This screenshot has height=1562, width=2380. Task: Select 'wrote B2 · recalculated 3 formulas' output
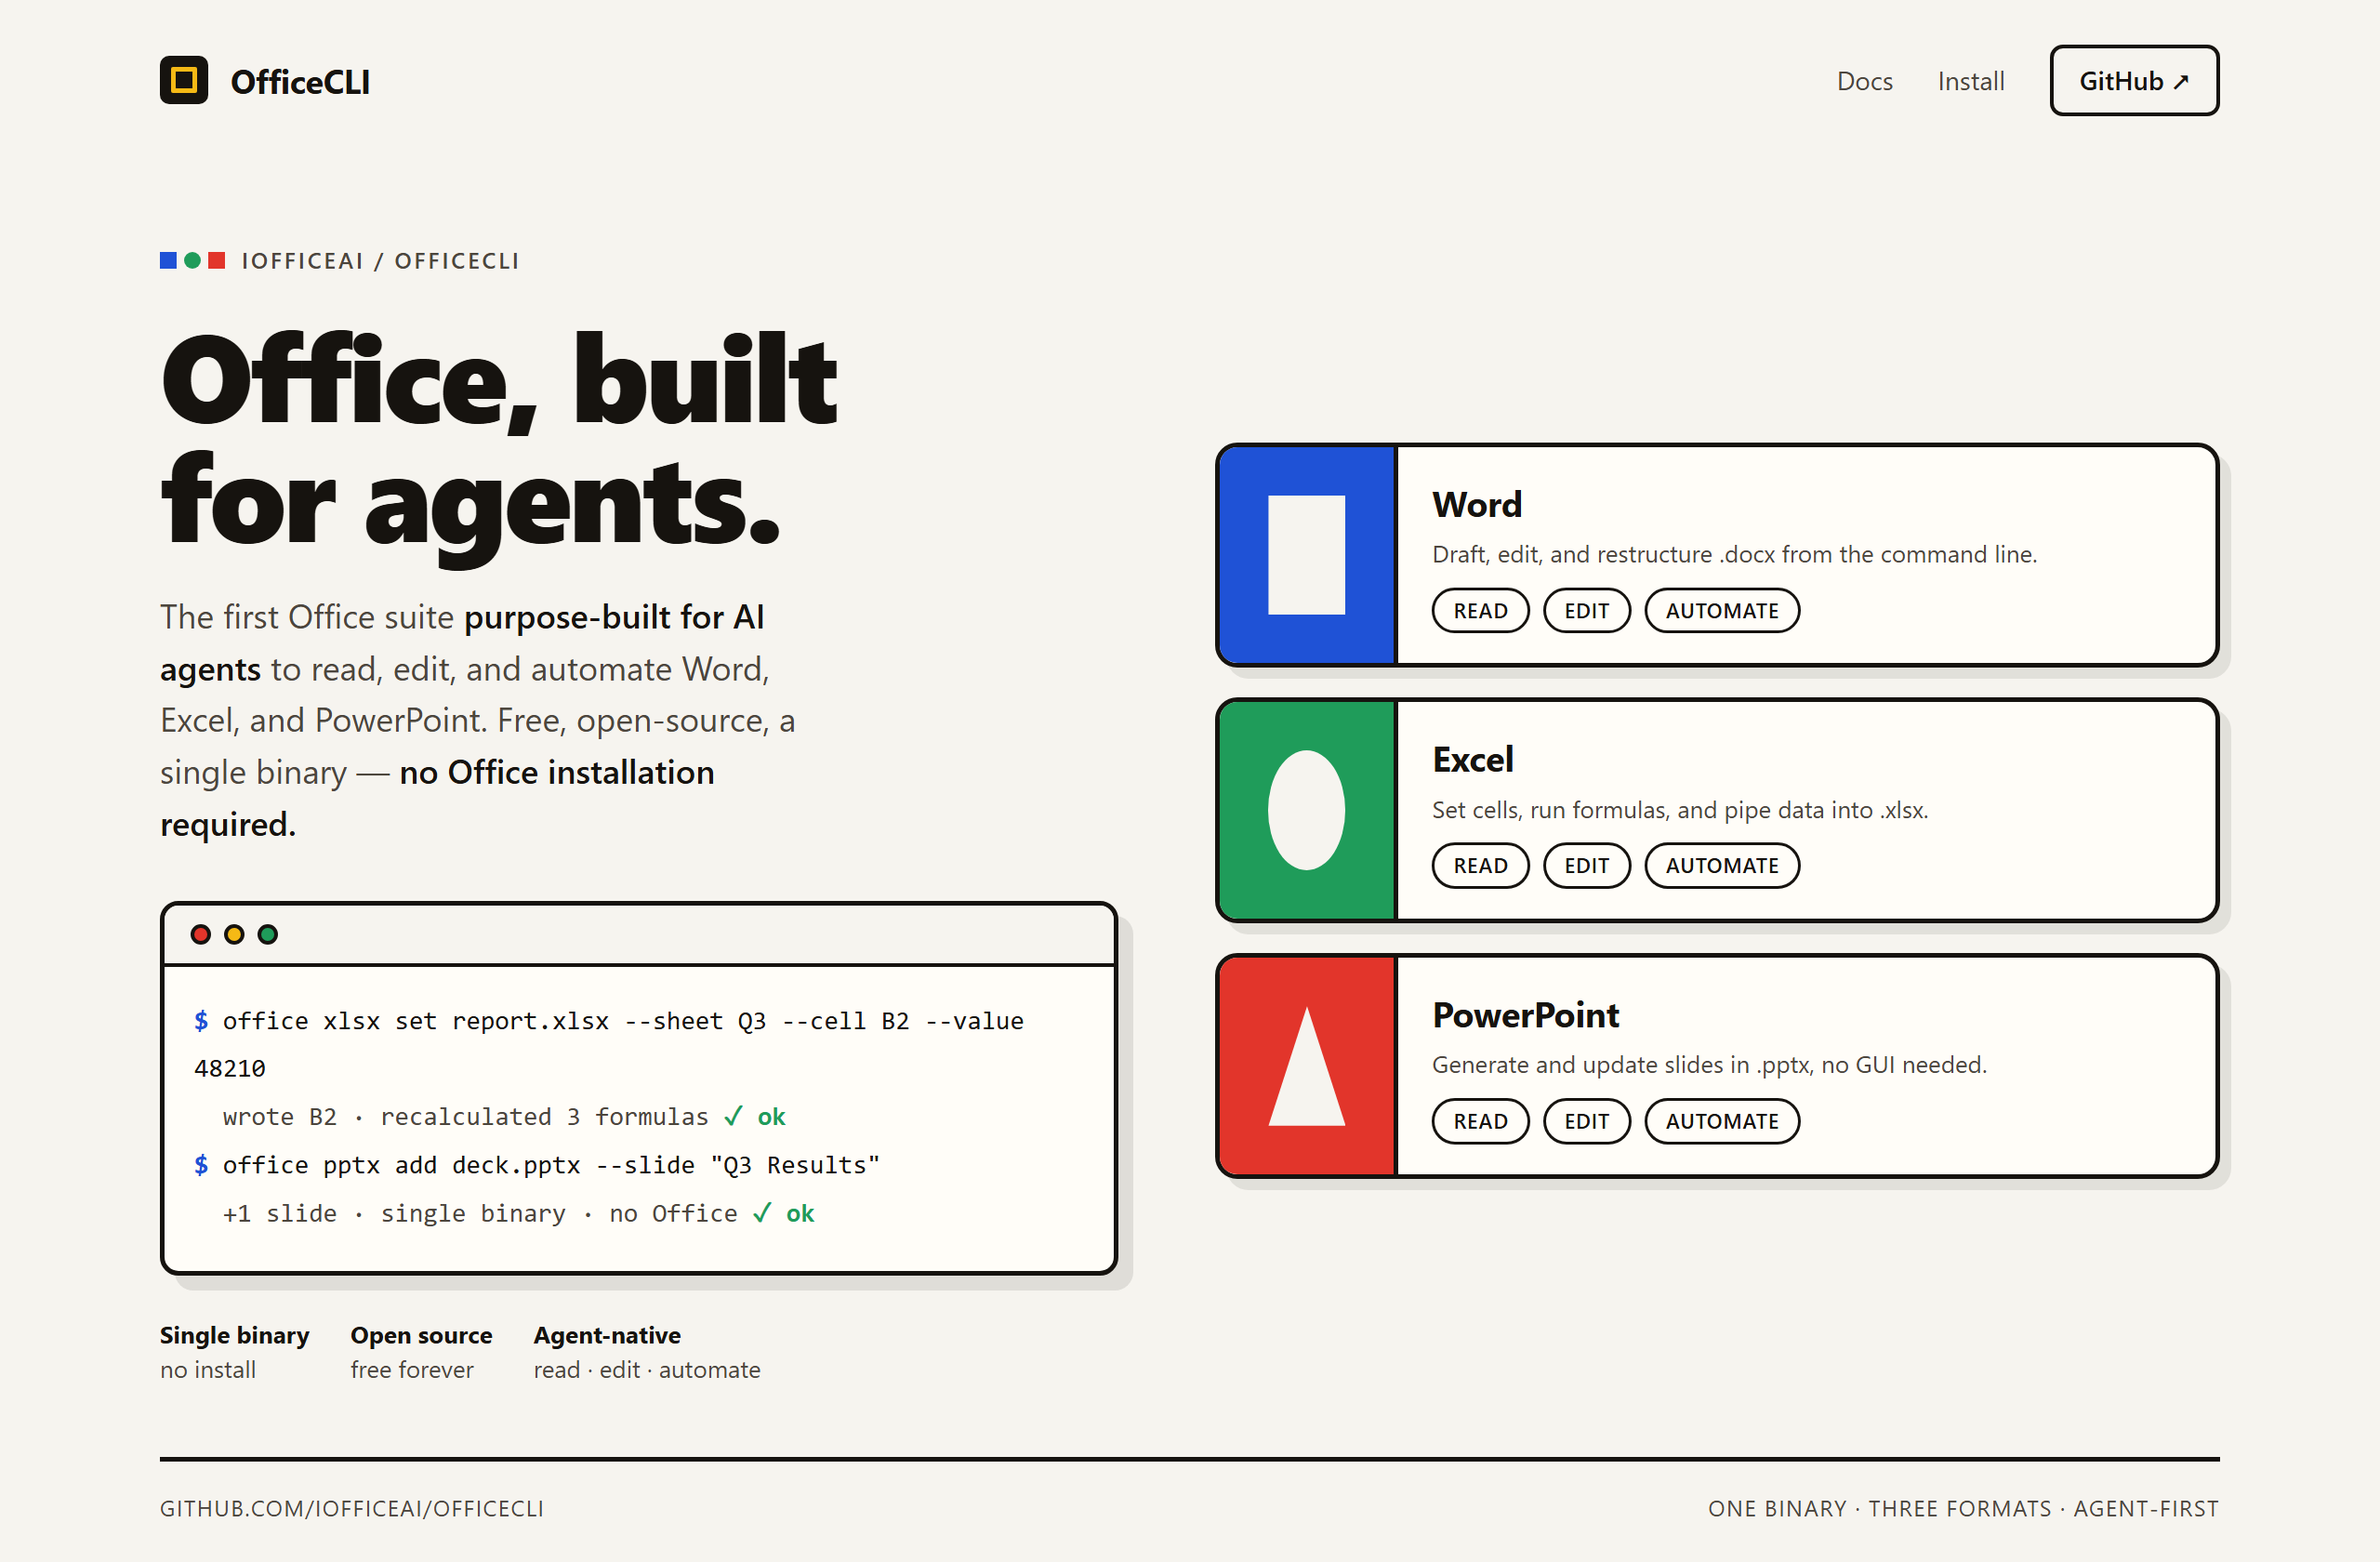[x=465, y=1117]
